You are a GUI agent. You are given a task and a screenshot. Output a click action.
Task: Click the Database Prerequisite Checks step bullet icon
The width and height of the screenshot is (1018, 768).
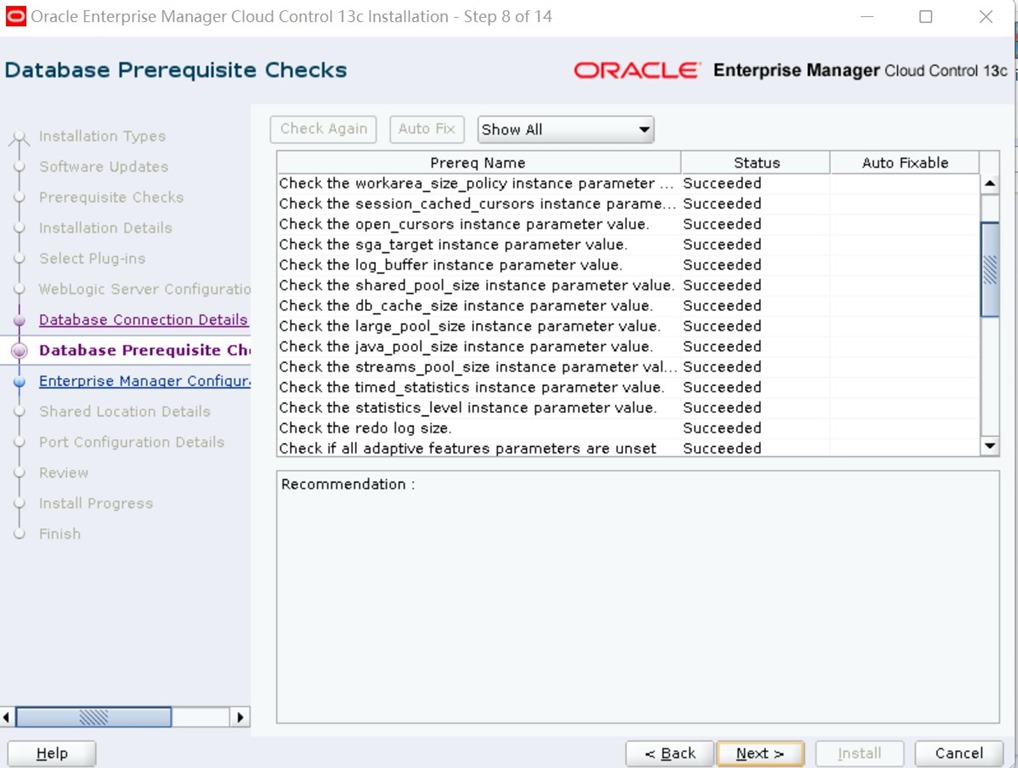(x=19, y=351)
